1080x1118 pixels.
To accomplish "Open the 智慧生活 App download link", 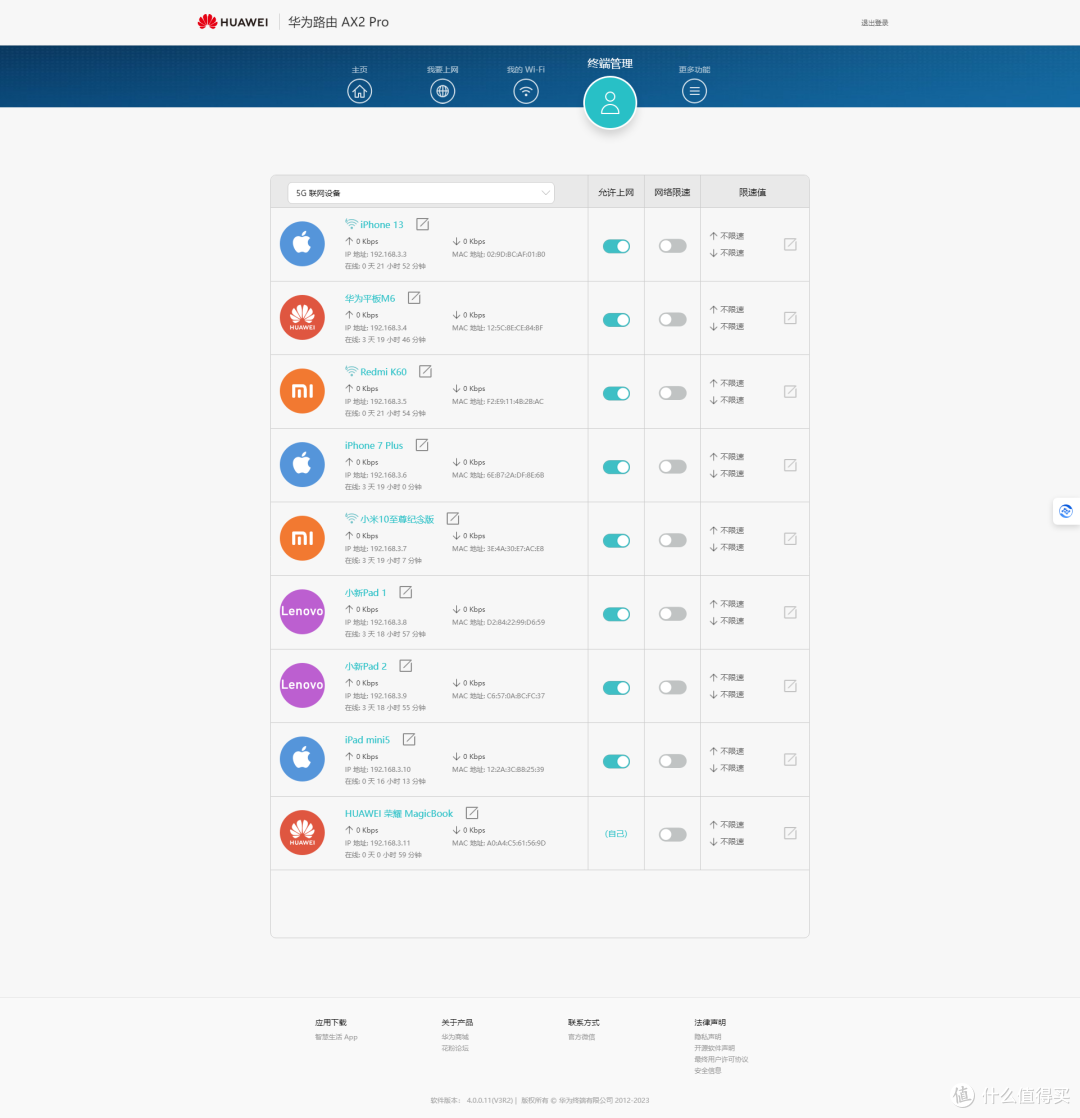I will coord(336,1037).
